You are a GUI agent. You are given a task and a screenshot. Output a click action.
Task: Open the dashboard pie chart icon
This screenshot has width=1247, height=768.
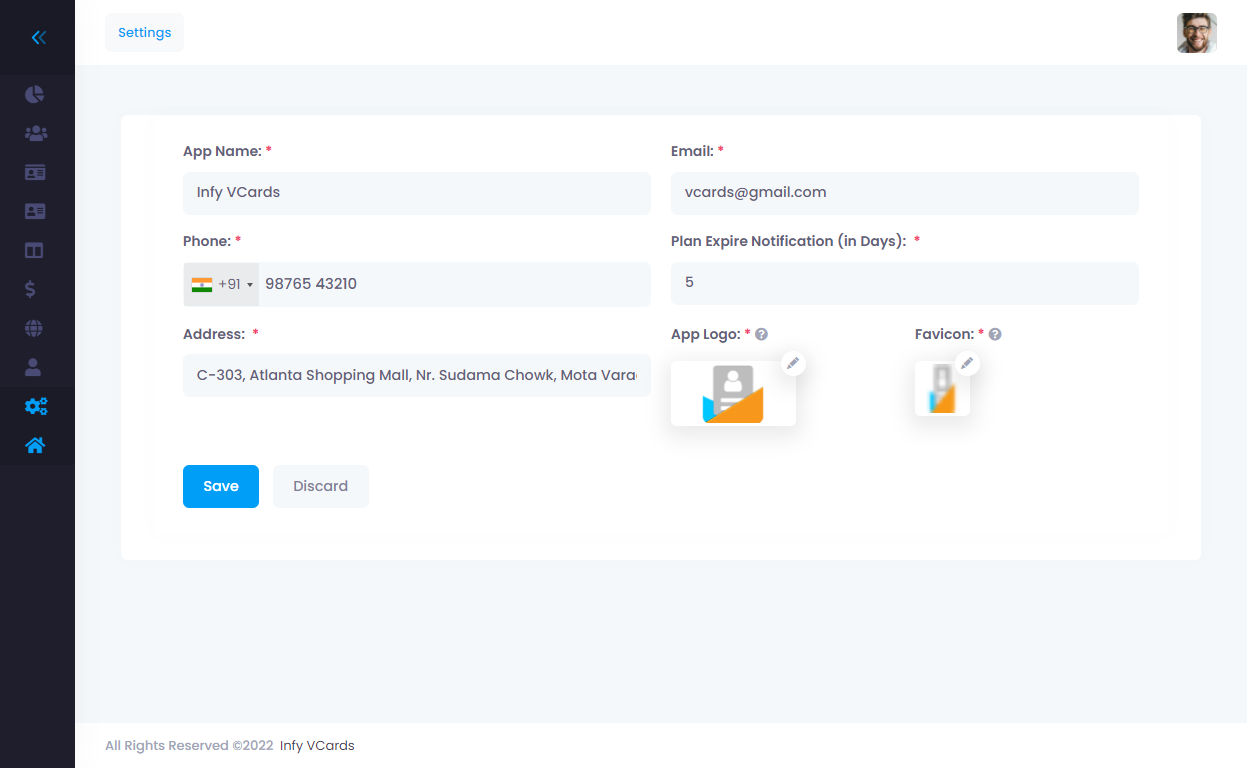coord(35,95)
